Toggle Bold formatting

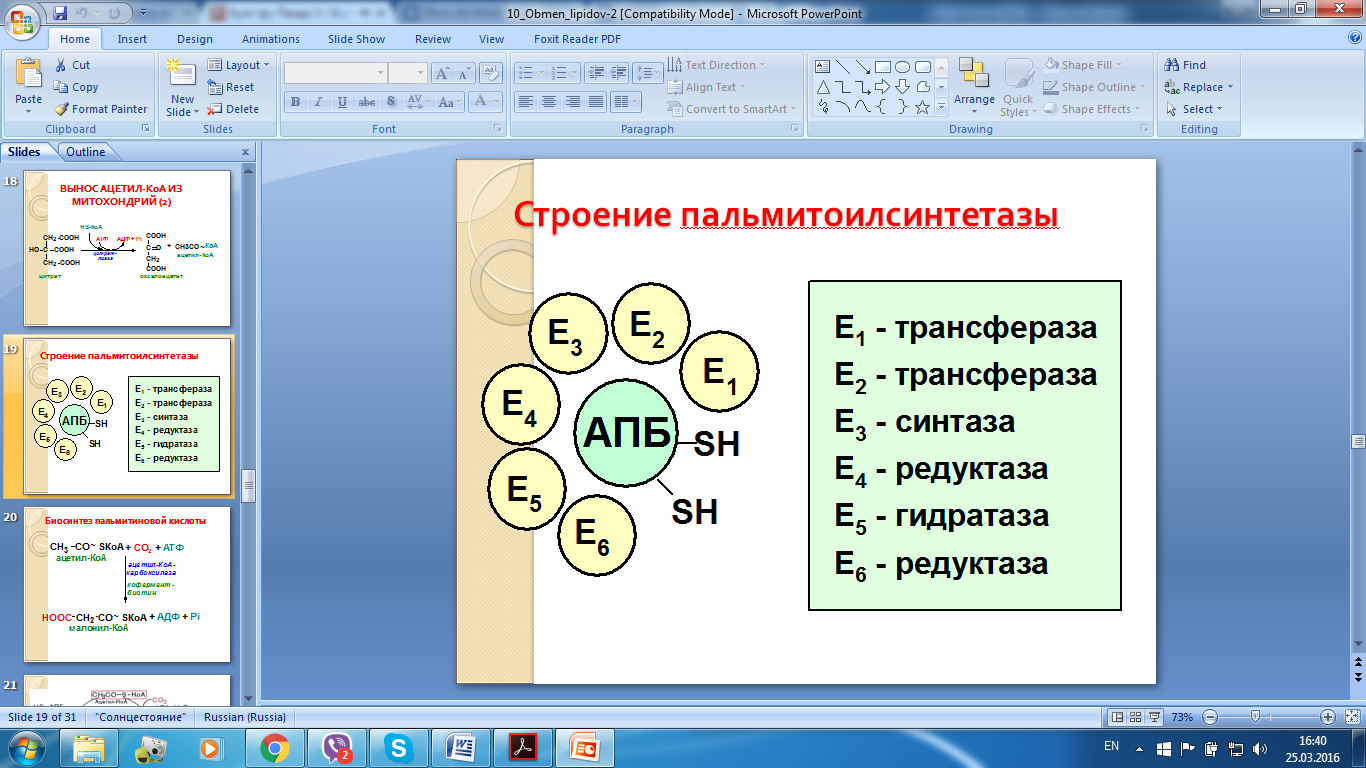point(295,102)
